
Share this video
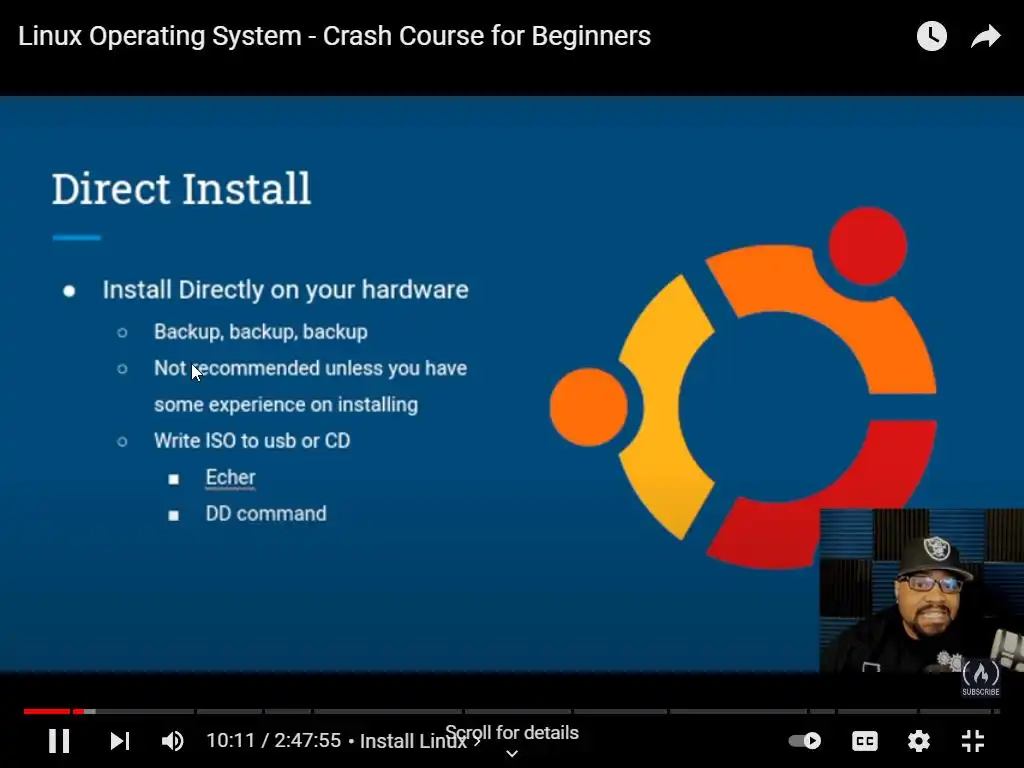(985, 36)
